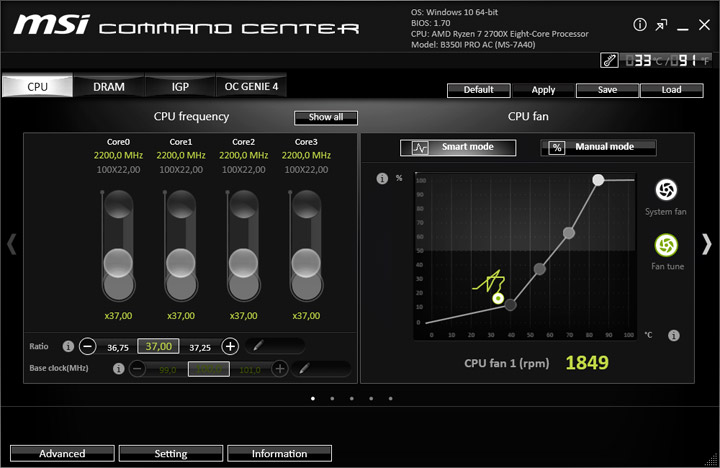Viewport: 720px width, 468px height.
Task: Click the Core3 ratio slider knob
Action: click(306, 263)
